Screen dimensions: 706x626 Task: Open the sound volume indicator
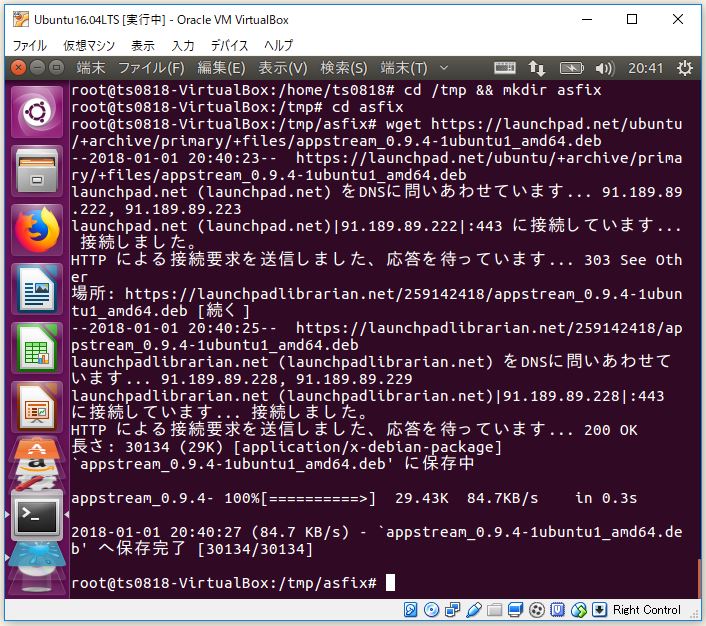pos(604,68)
